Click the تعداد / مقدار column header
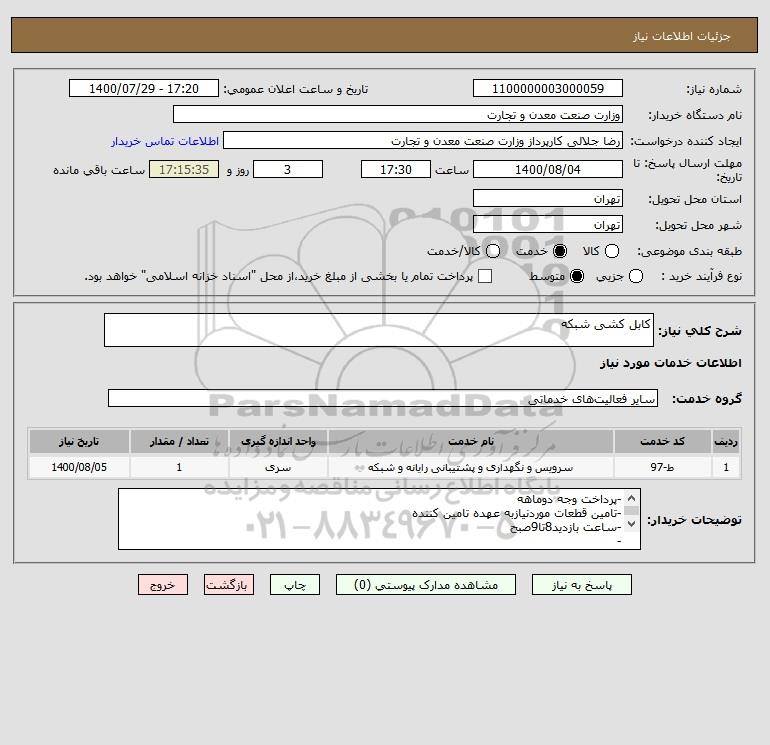Image resolution: width=770 pixels, height=745 pixels. [x=179, y=441]
